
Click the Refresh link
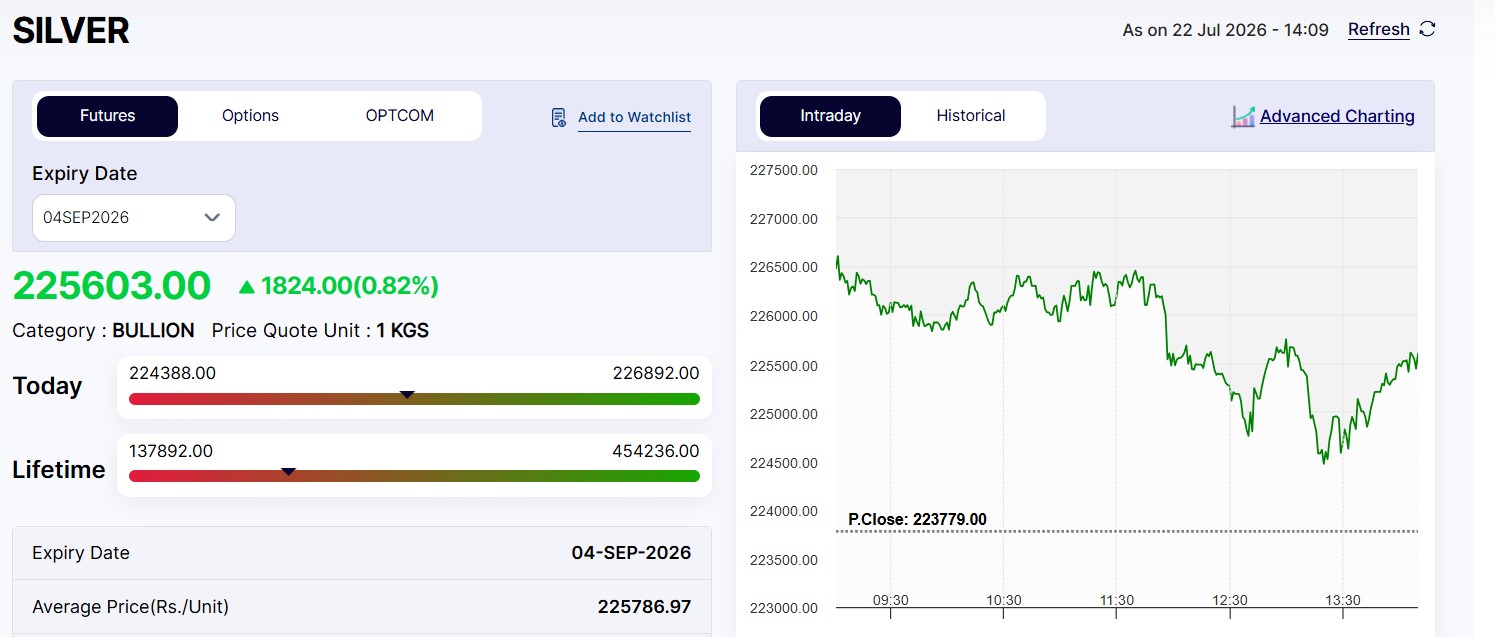click(x=1379, y=29)
